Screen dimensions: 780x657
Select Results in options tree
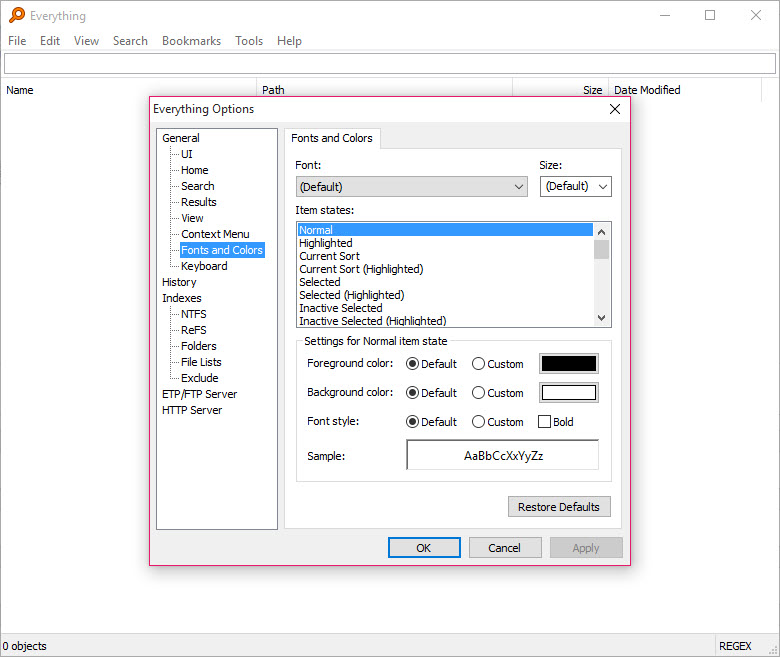(198, 202)
